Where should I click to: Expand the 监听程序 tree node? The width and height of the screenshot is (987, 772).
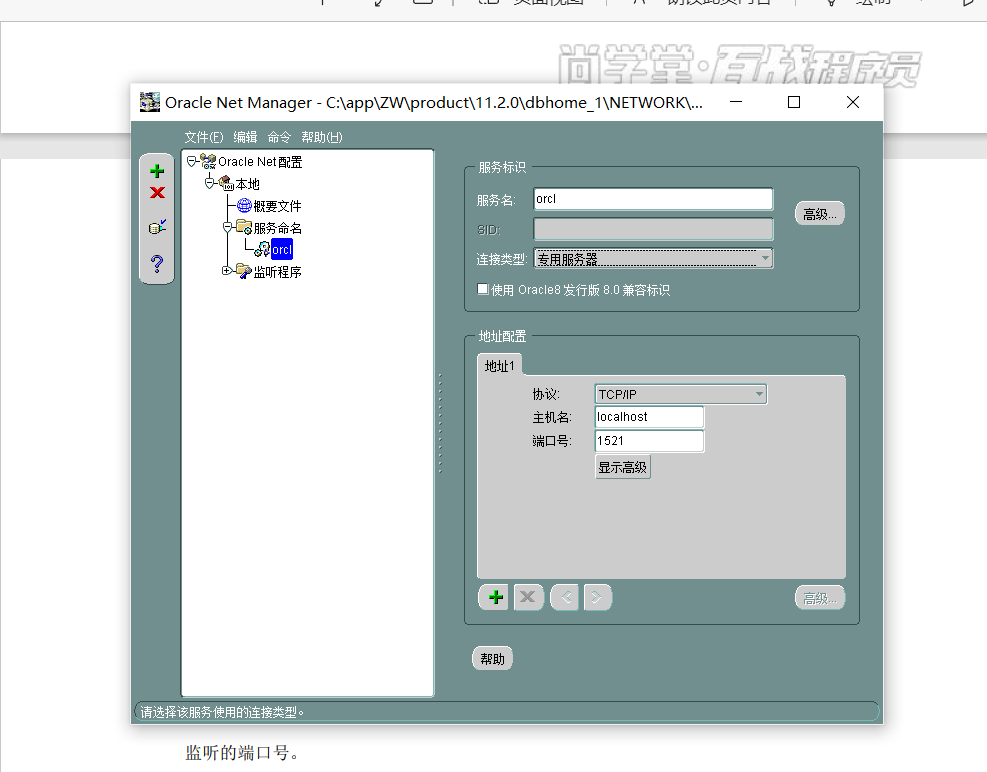point(227,271)
